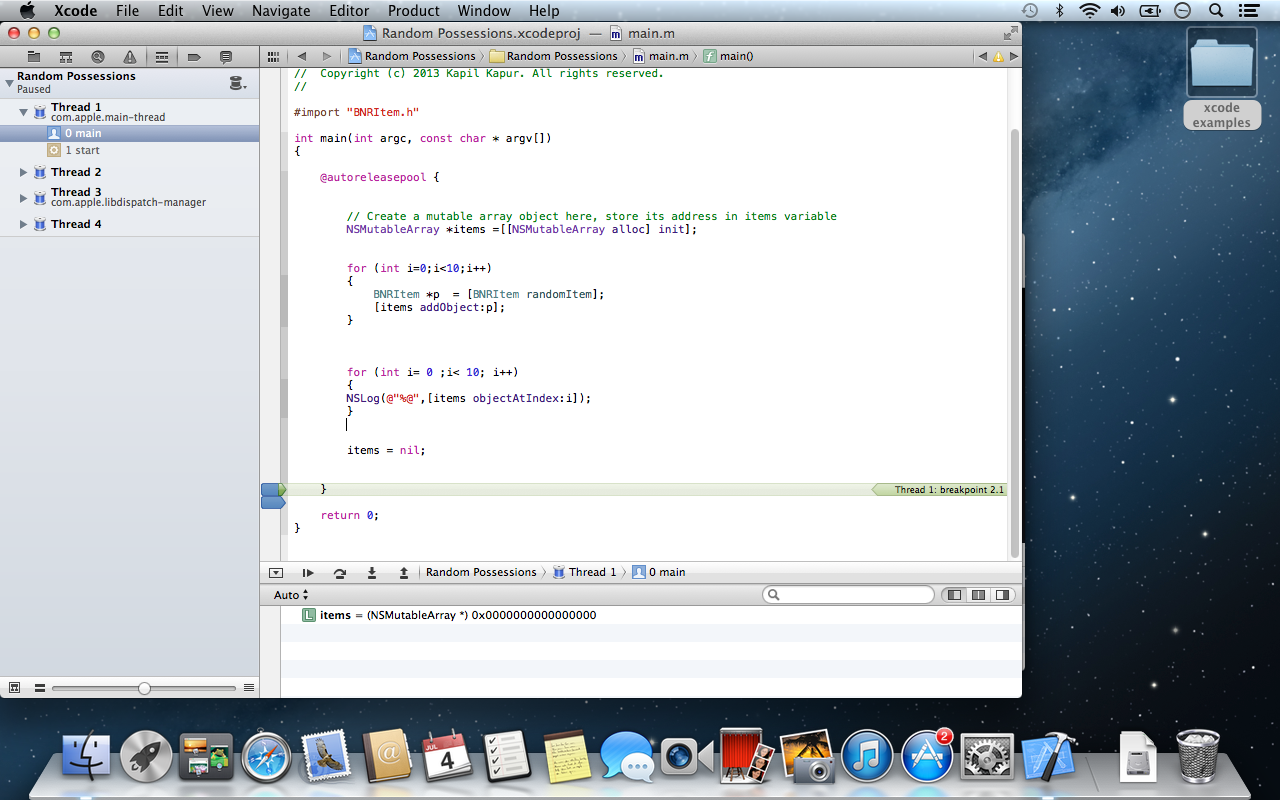Open the Issue navigator warning icon
This screenshot has width=1280, height=800.
(x=130, y=57)
